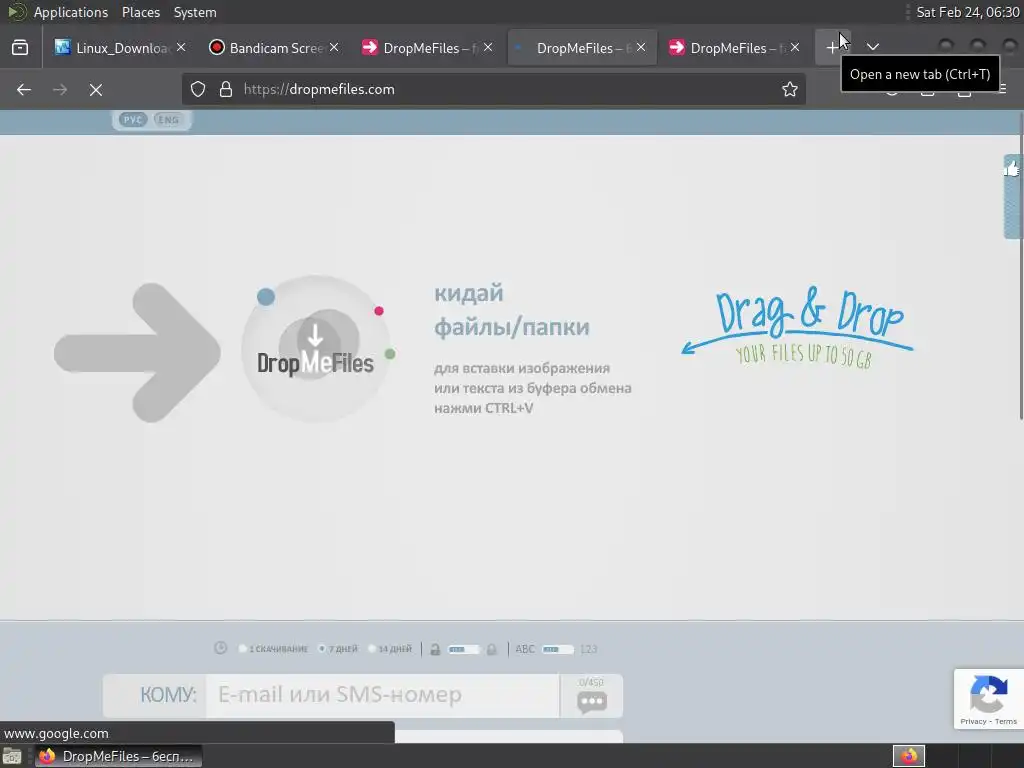This screenshot has width=1024, height=768.
Task: Close the Linux_Download tab
Action: coord(181,48)
